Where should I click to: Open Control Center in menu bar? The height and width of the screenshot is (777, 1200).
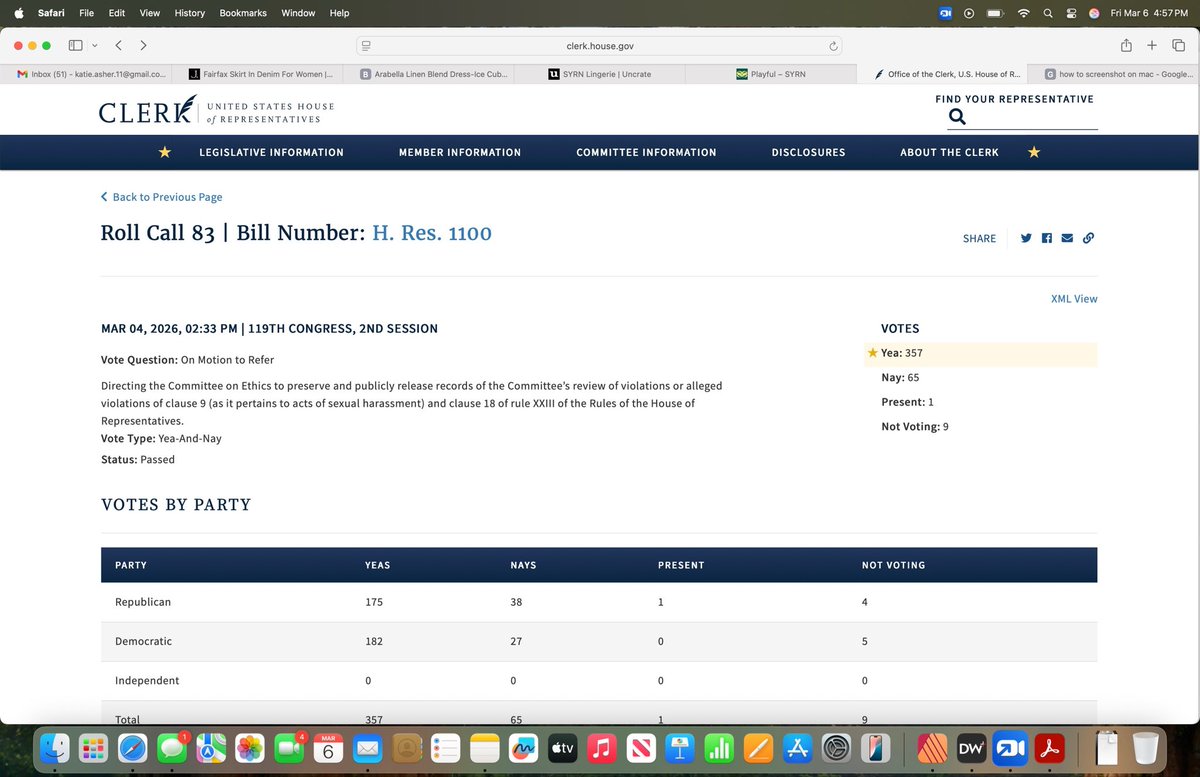tap(1071, 13)
